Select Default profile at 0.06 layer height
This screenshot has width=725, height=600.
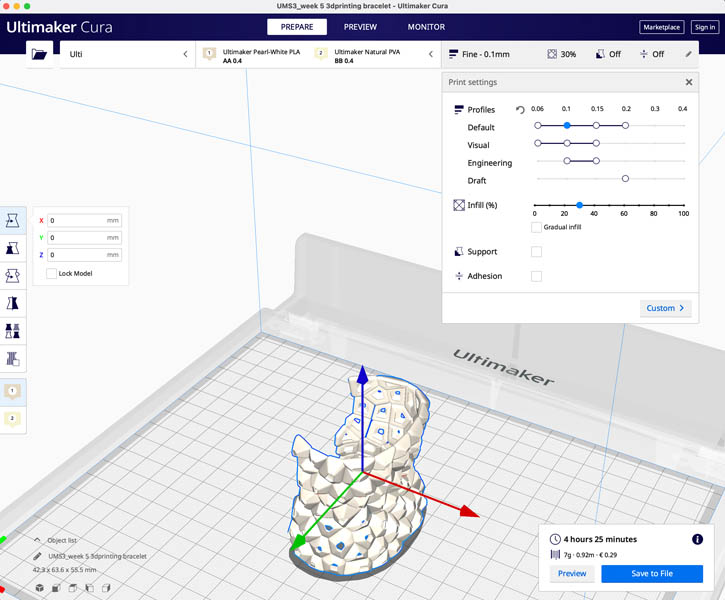[538, 125]
